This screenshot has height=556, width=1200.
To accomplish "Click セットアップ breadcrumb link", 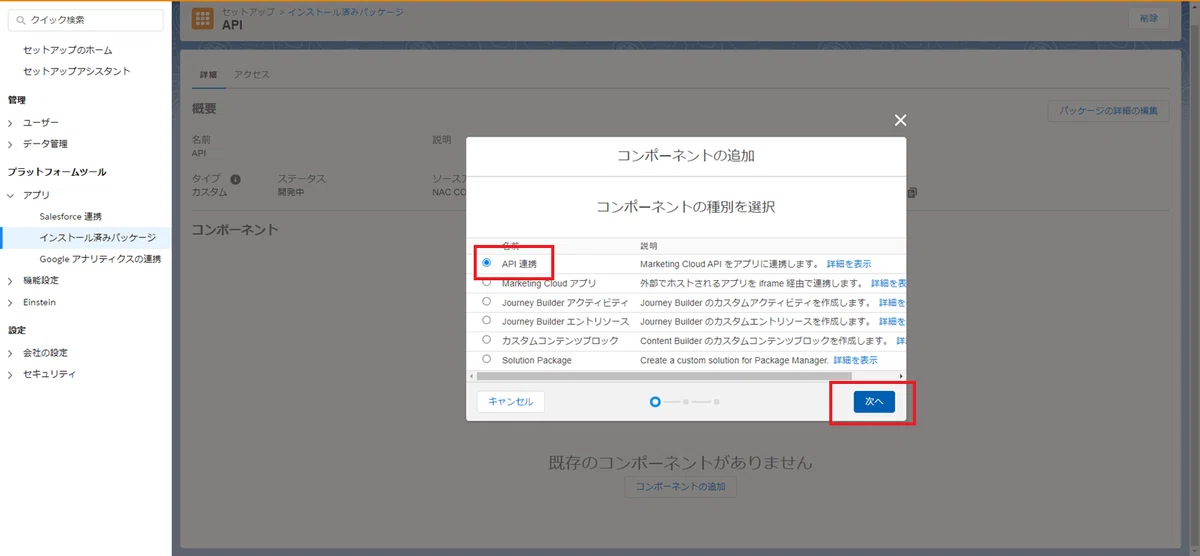I will click(249, 10).
